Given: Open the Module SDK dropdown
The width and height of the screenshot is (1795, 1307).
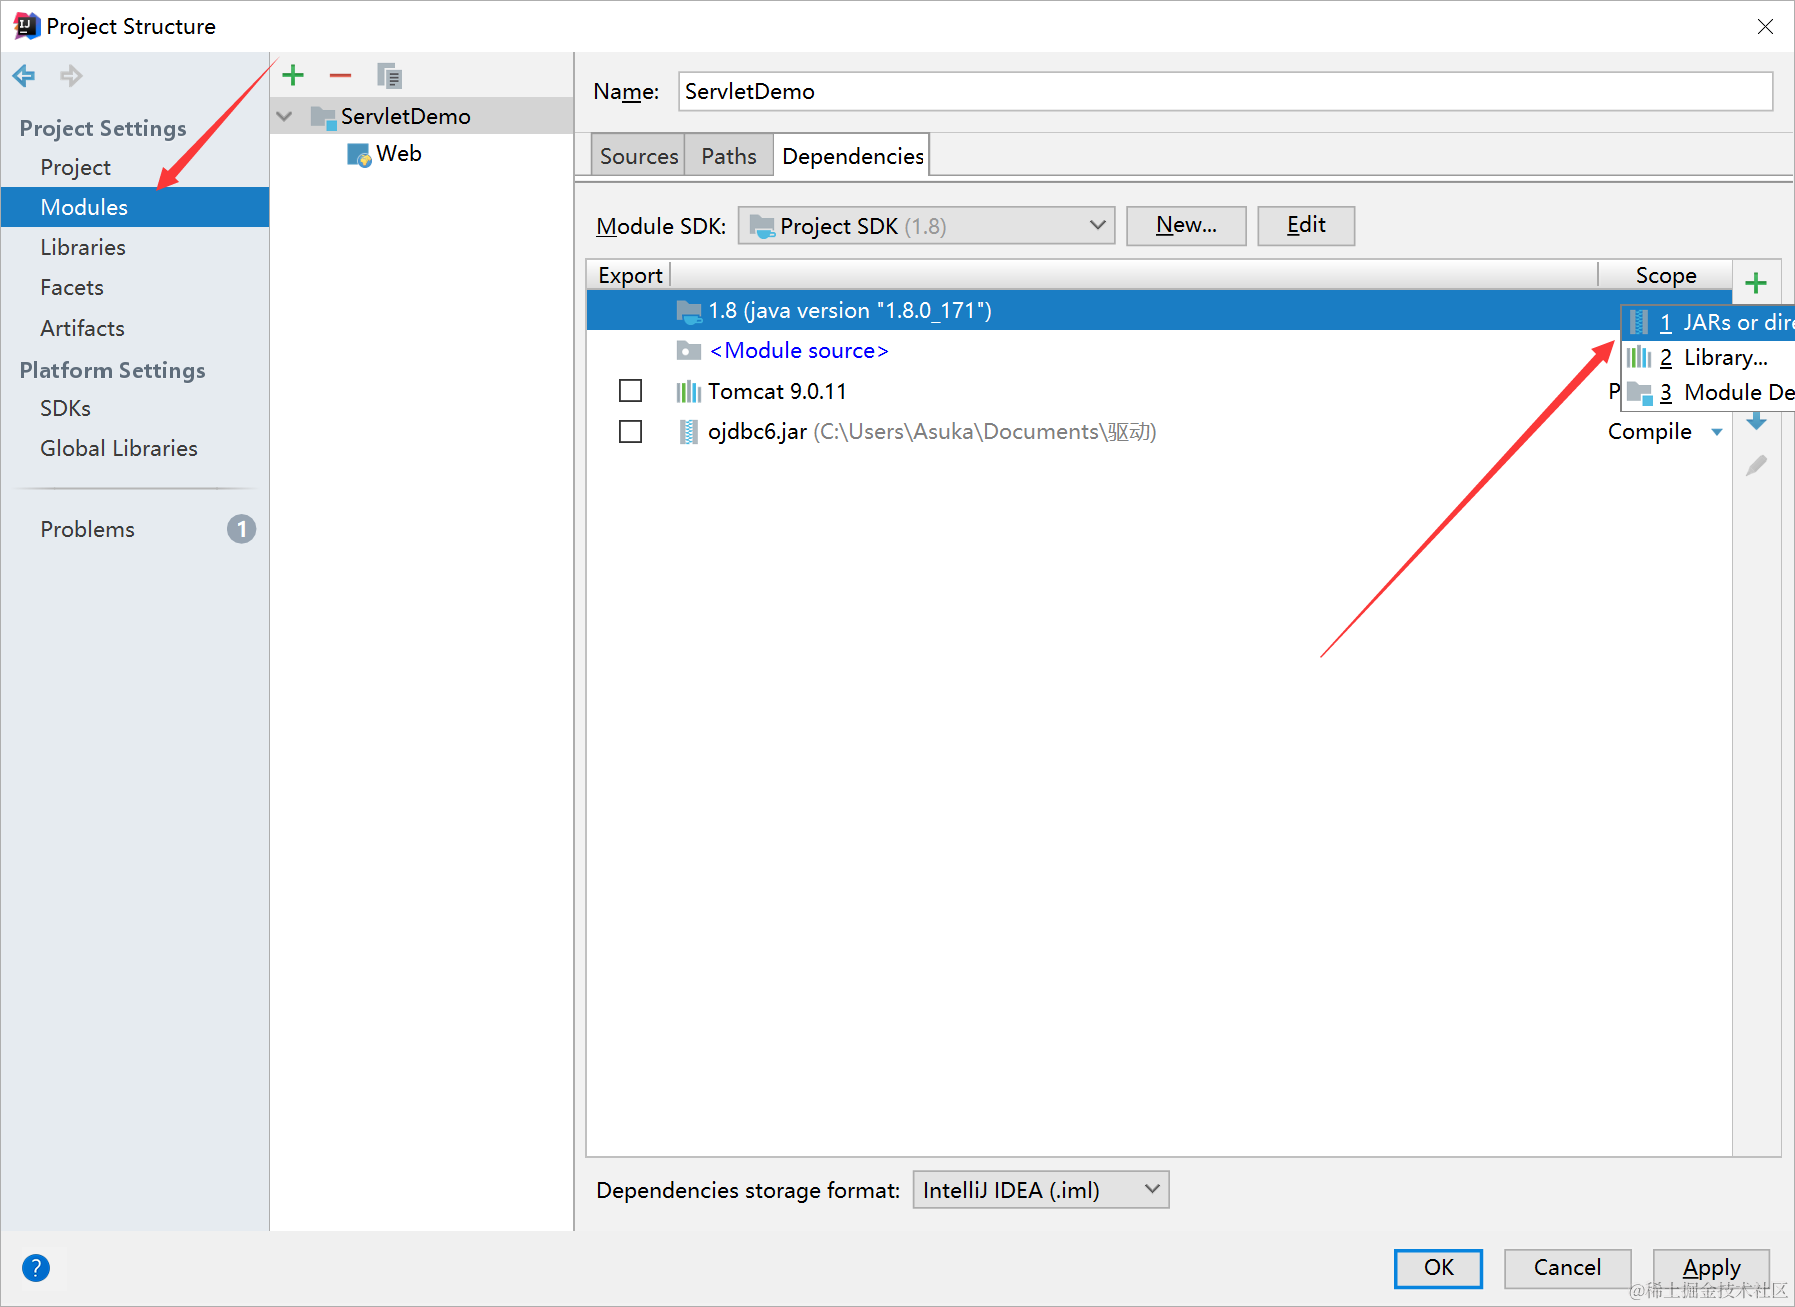Looking at the screenshot, I should click(926, 226).
